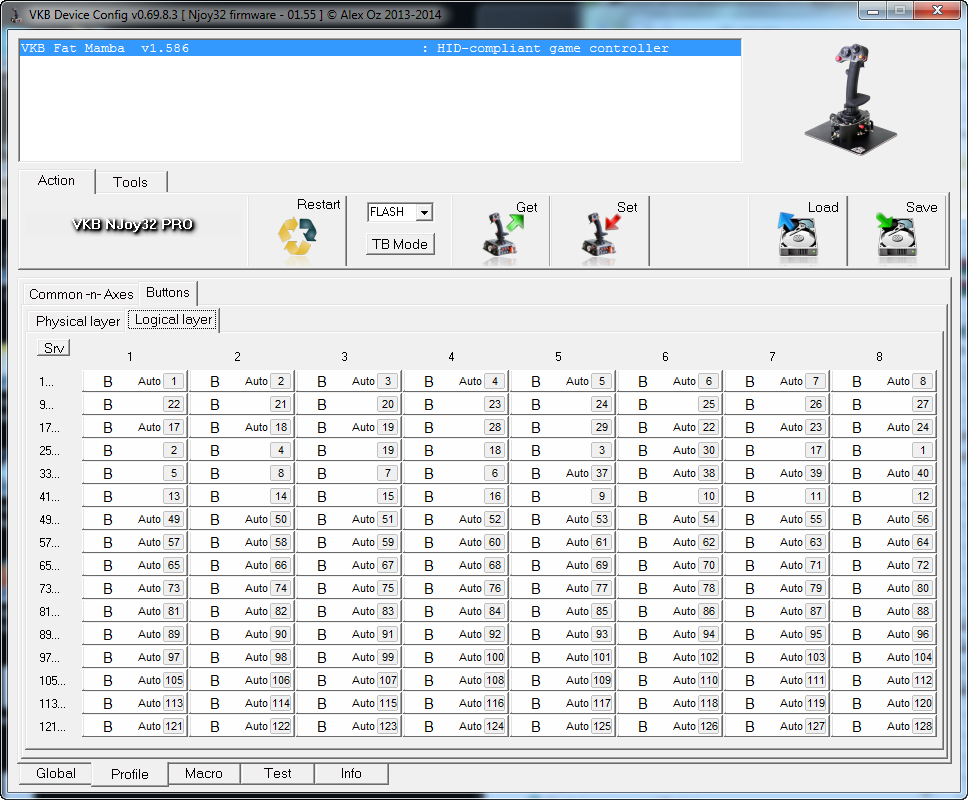This screenshot has width=968, height=800.
Task: Switch to the Physical layer tab
Action: pyautogui.click(x=78, y=322)
